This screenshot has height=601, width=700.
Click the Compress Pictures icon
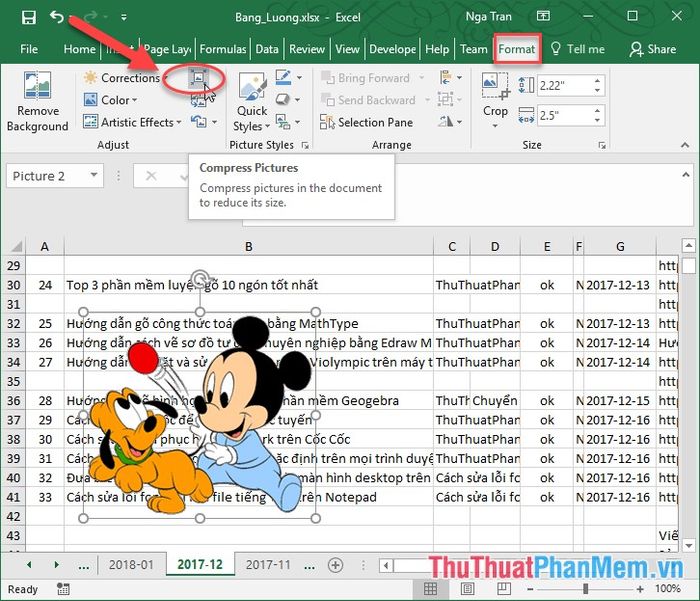(198, 78)
